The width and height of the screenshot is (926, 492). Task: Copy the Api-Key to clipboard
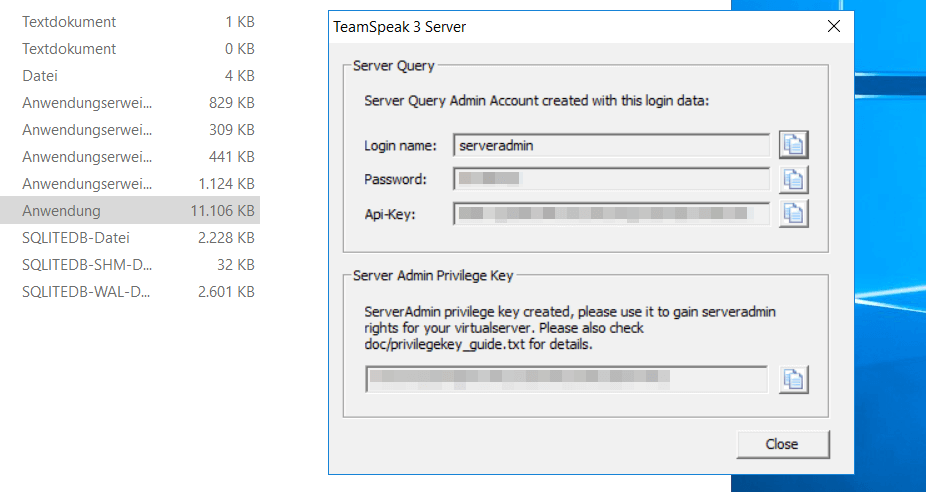[x=793, y=213]
